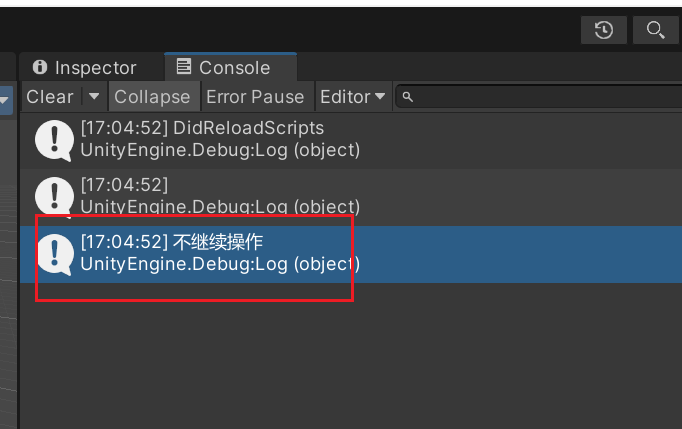Click log icon of 不继续操作 entry
682x429 pixels.
click(x=54, y=254)
